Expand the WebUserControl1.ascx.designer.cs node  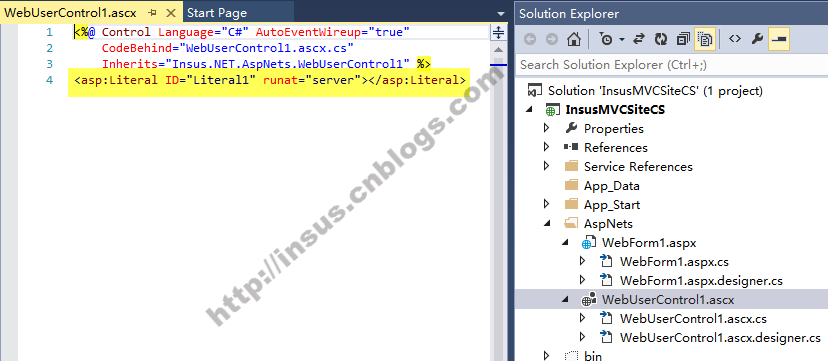pos(583,337)
